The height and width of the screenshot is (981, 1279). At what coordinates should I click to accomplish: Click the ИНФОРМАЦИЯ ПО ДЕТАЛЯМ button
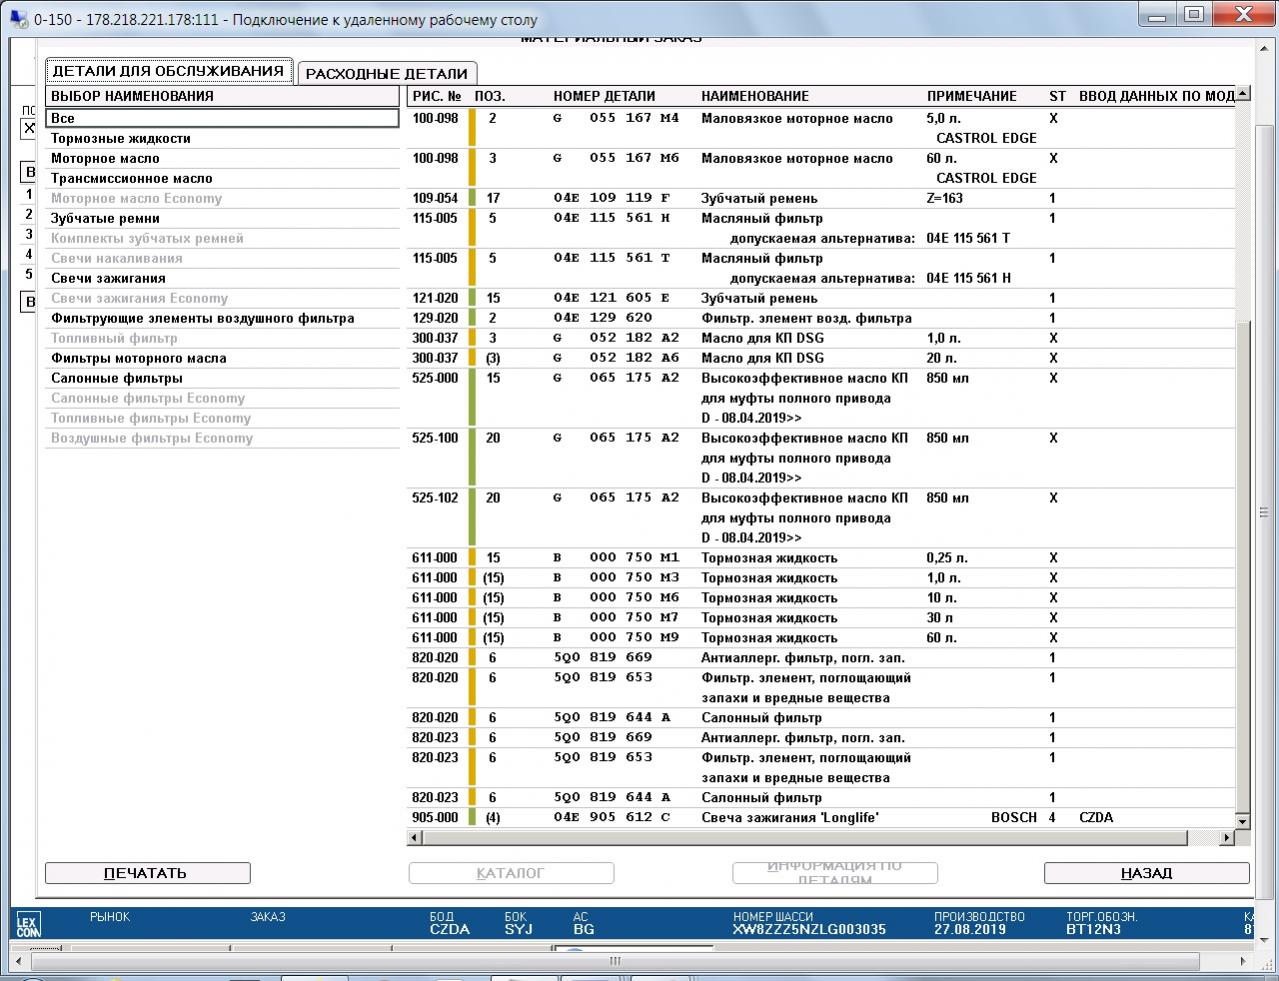coord(835,873)
